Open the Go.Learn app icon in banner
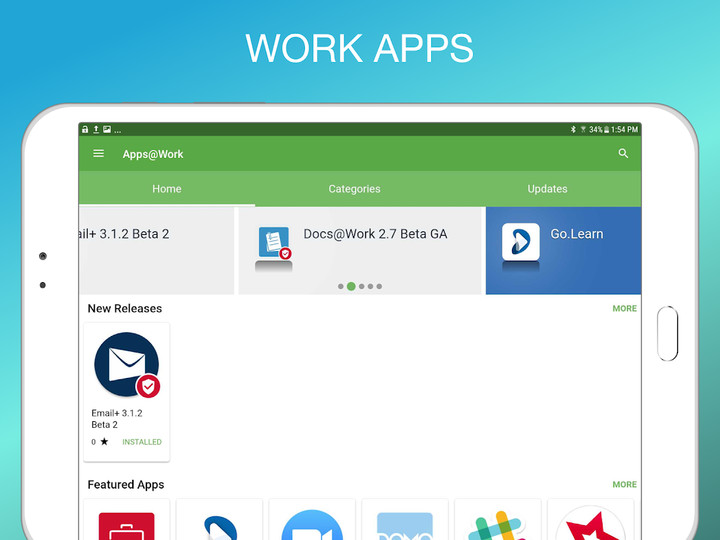 521,242
